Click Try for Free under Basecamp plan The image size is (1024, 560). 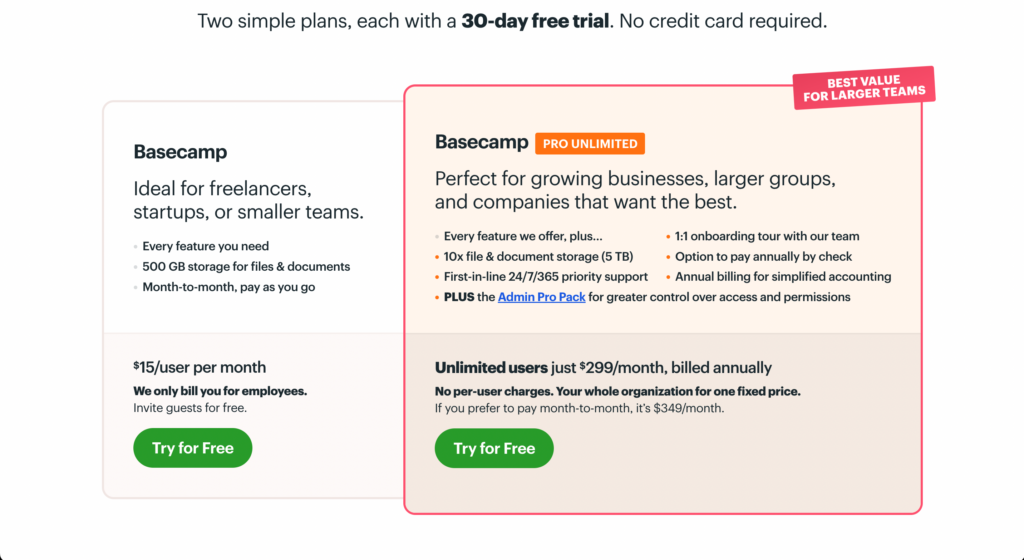[x=193, y=448]
